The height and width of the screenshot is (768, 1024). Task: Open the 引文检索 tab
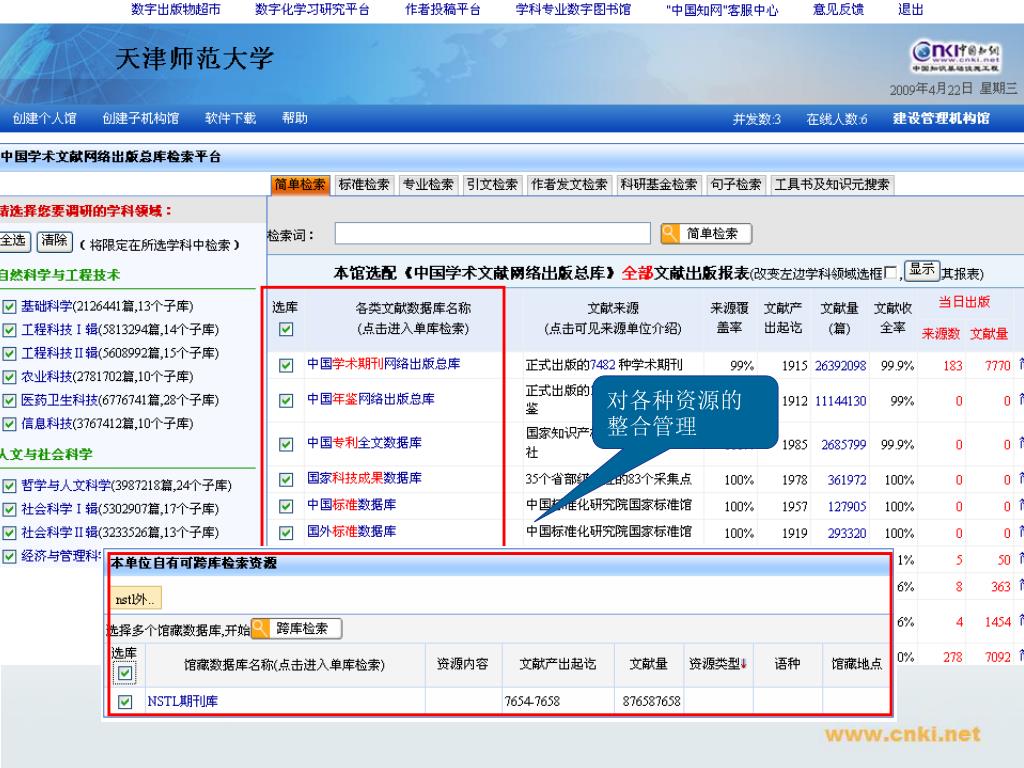click(x=492, y=185)
